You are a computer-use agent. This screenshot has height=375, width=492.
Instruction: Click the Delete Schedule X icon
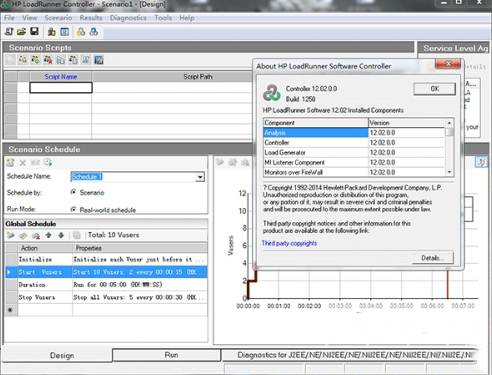click(23, 163)
